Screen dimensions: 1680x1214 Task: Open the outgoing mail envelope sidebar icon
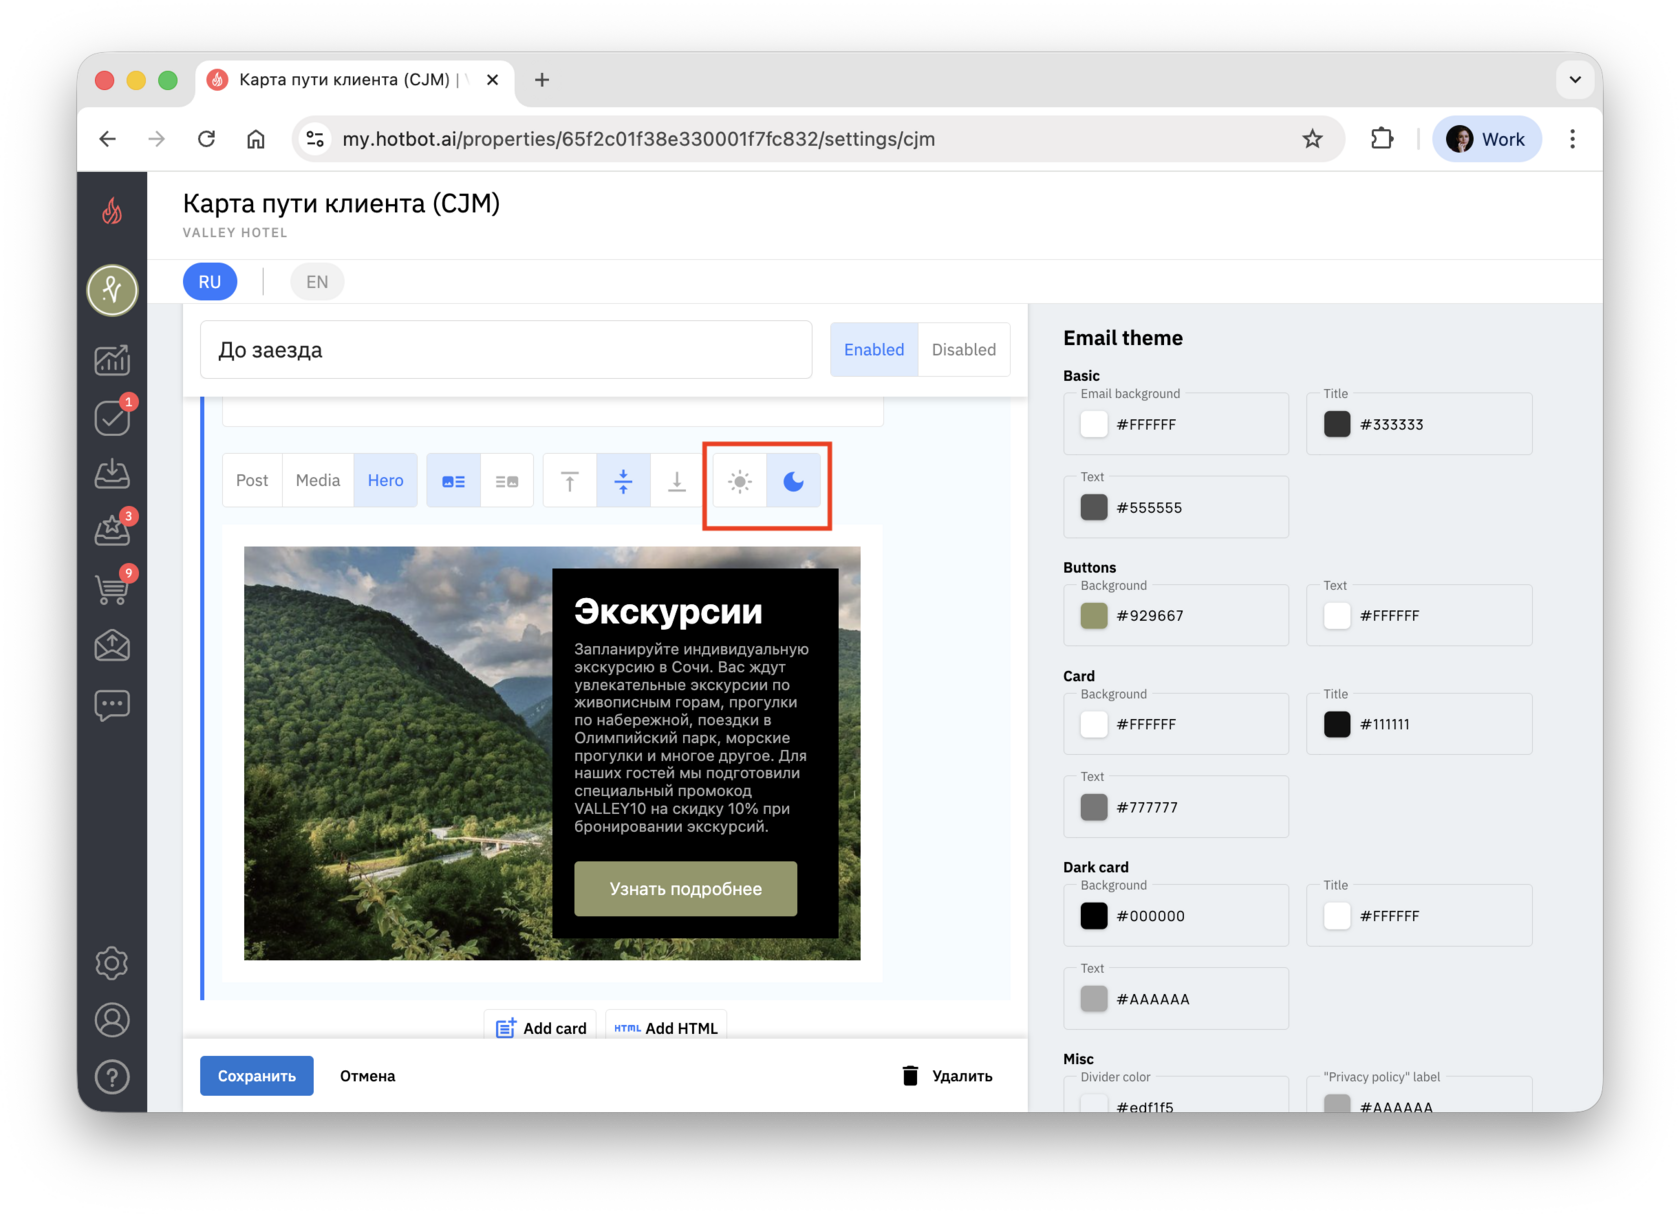pyautogui.click(x=112, y=646)
